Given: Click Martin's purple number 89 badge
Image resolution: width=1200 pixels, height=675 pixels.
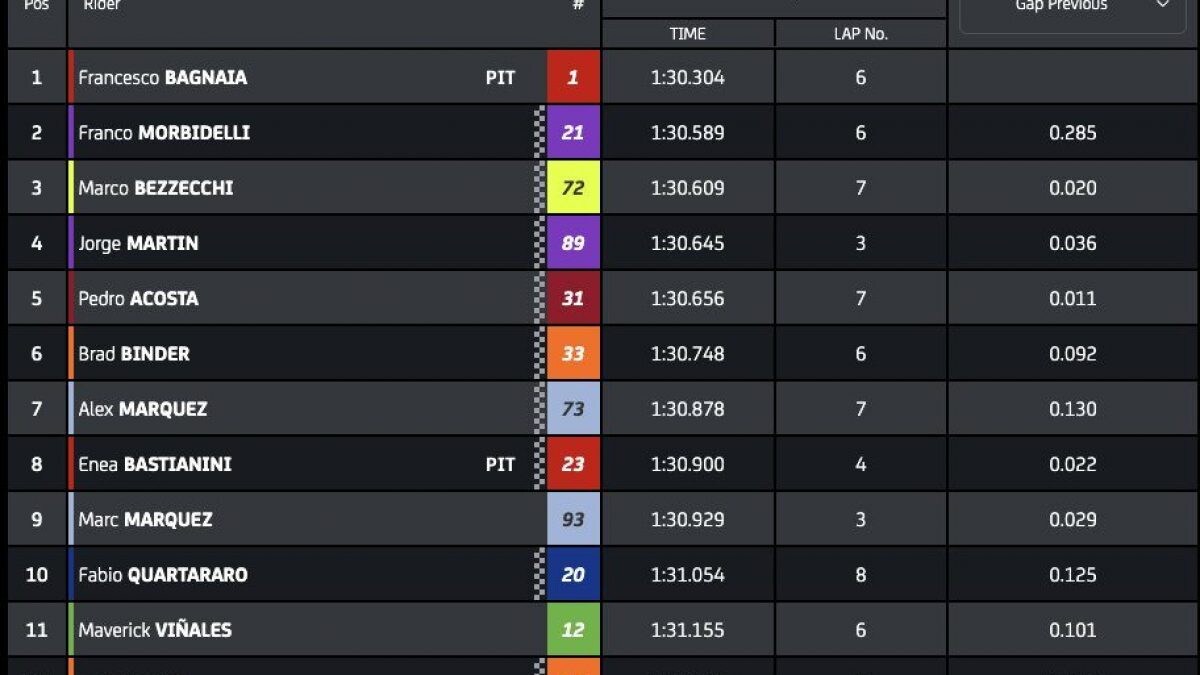Looking at the screenshot, I should pyautogui.click(x=573, y=243).
